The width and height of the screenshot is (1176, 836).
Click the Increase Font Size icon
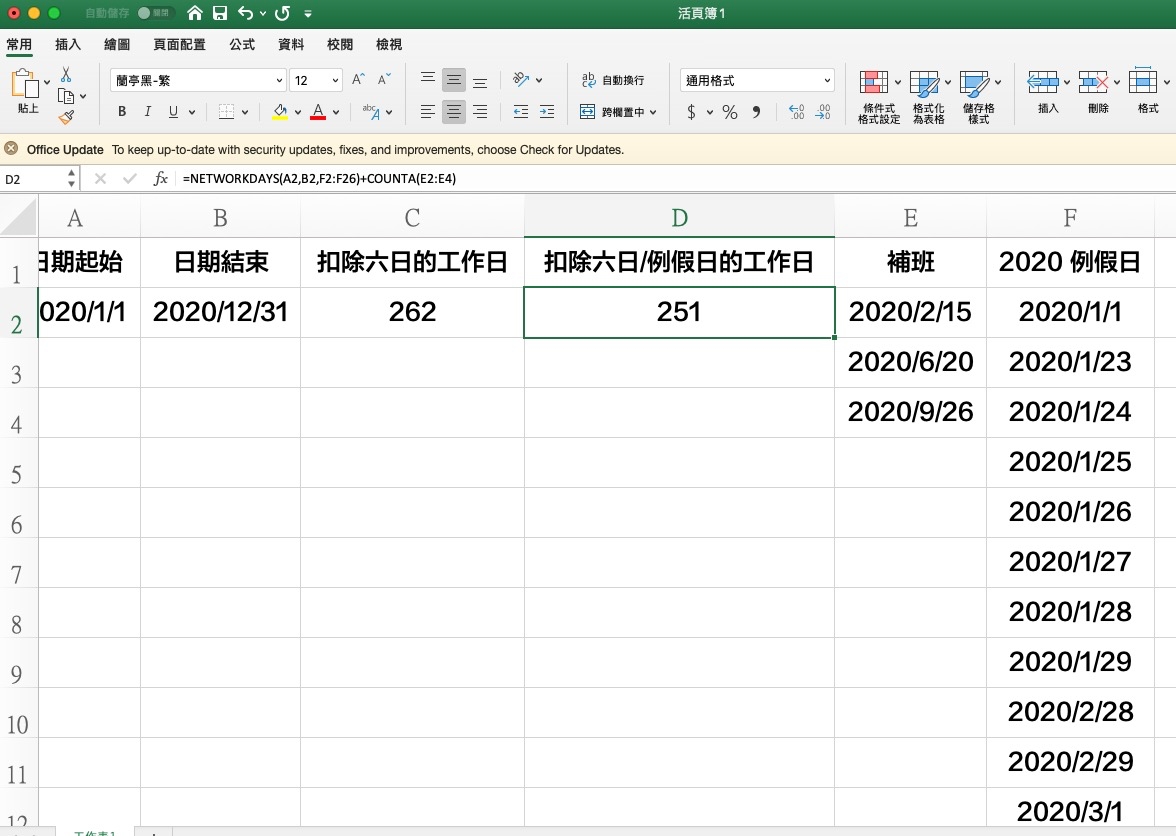click(x=358, y=80)
